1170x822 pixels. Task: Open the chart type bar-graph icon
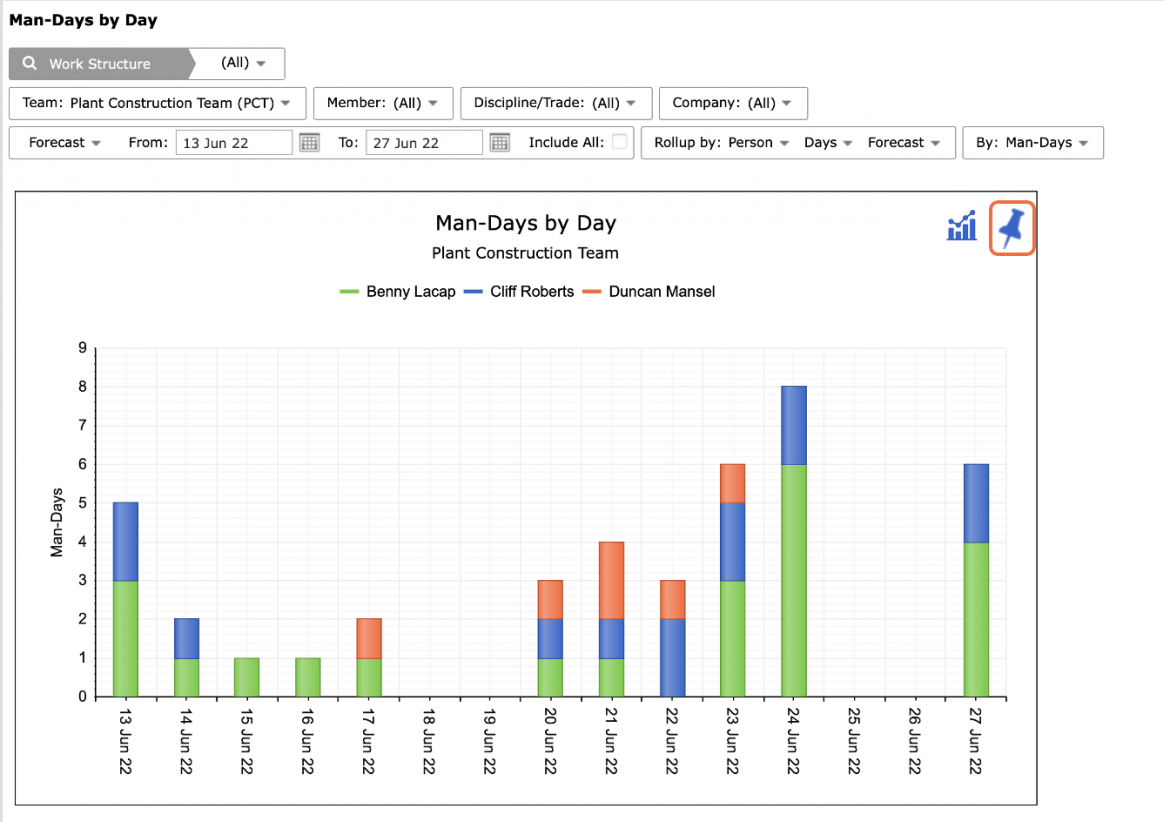pyautogui.click(x=962, y=226)
